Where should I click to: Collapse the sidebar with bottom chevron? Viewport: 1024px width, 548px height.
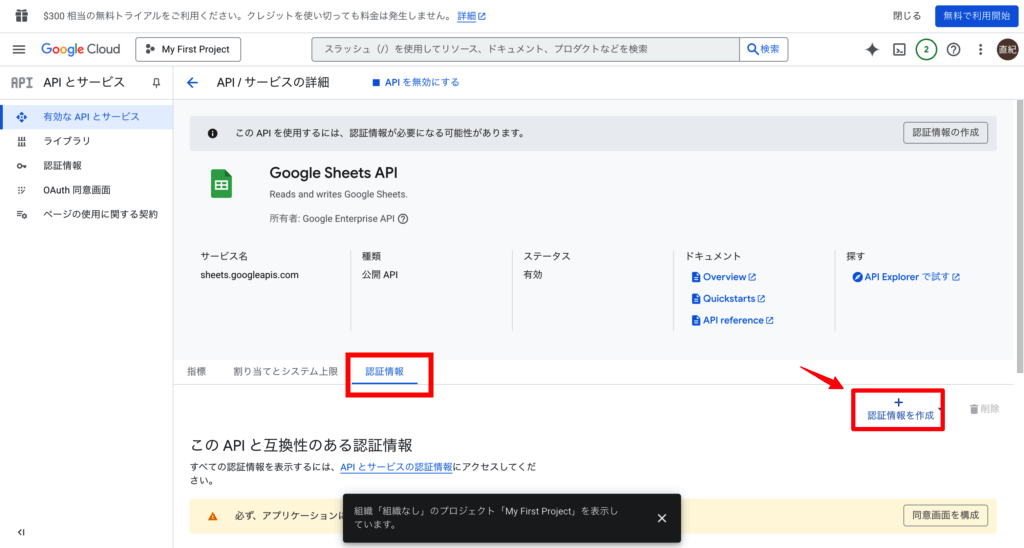pos(21,532)
